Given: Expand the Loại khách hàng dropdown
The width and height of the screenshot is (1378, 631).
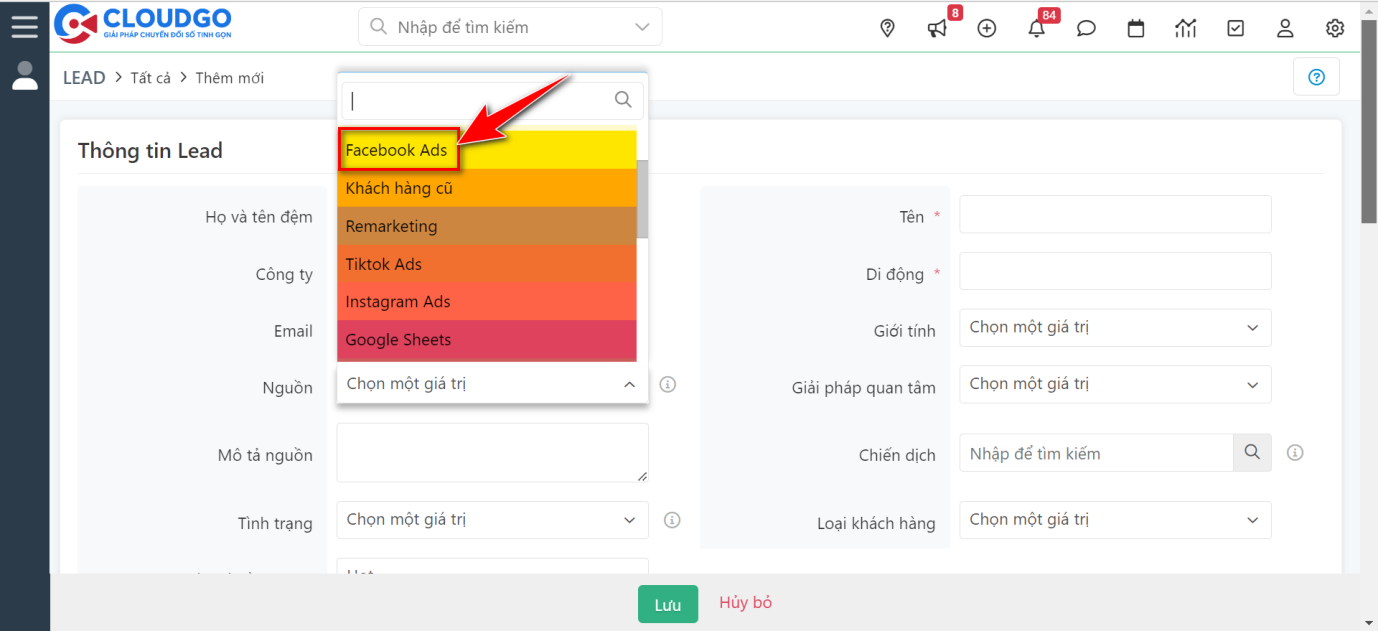Looking at the screenshot, I should click(1114, 520).
